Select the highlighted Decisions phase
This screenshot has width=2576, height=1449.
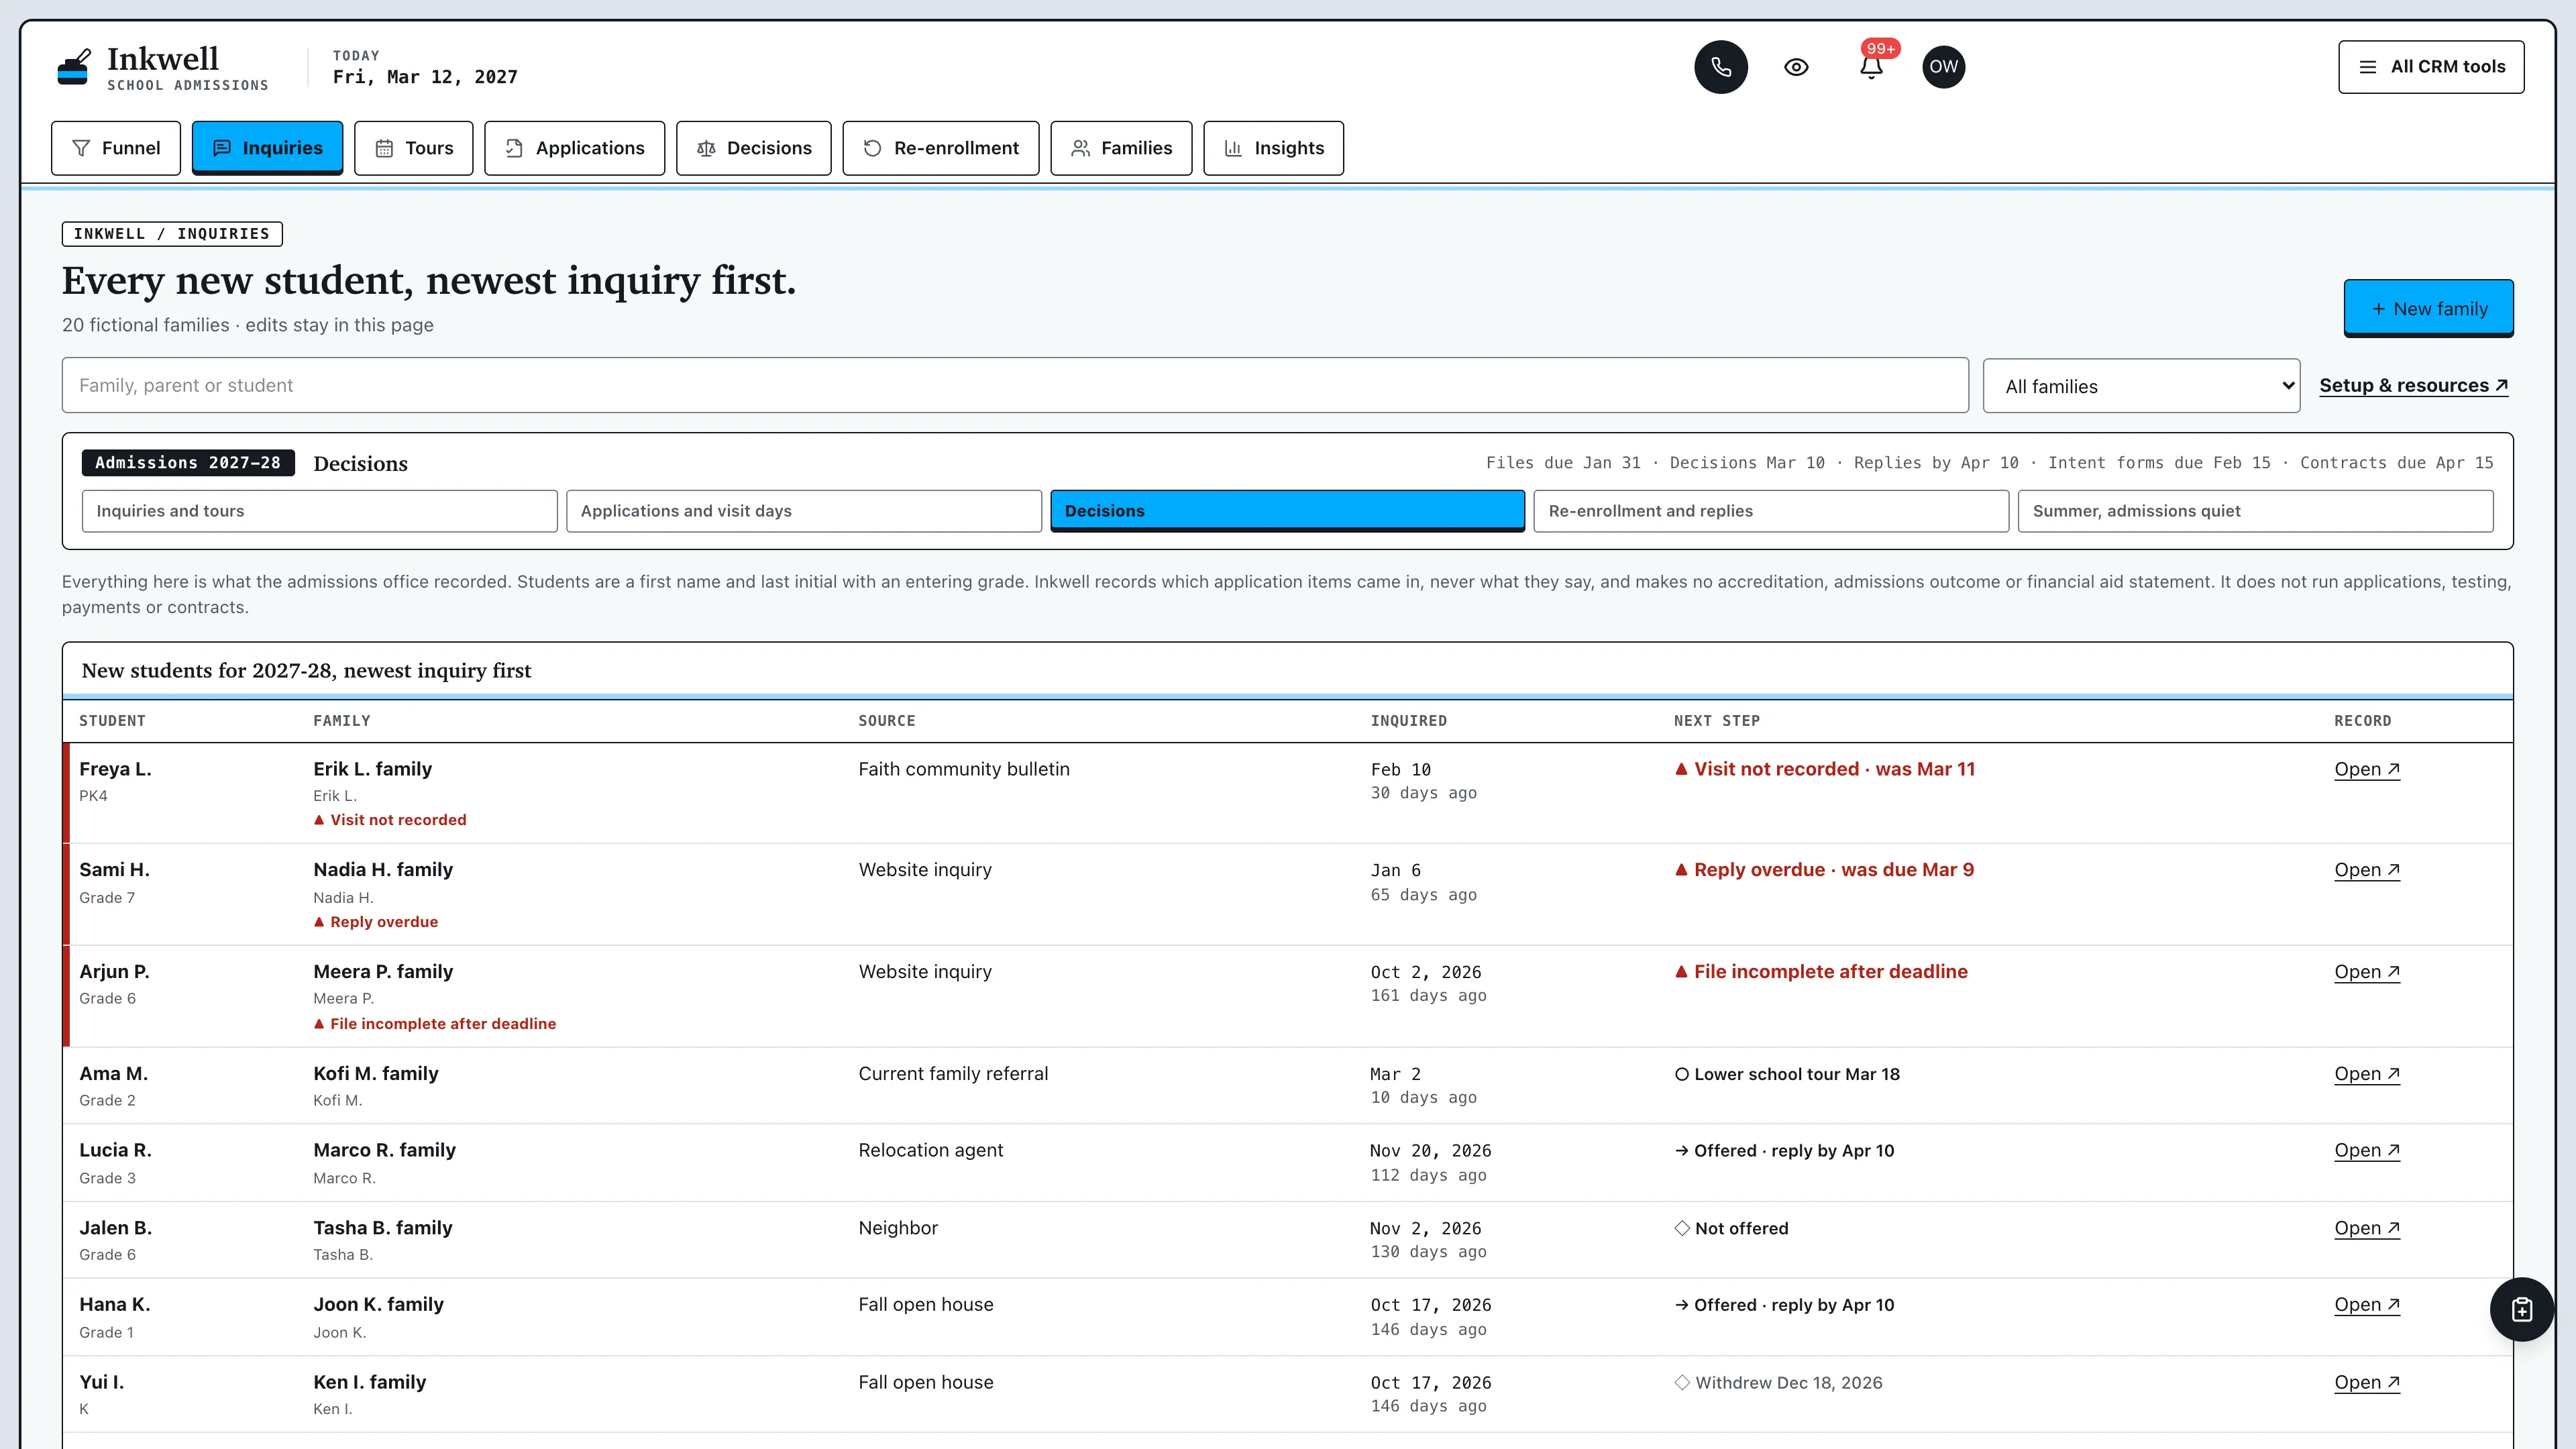(x=1287, y=511)
